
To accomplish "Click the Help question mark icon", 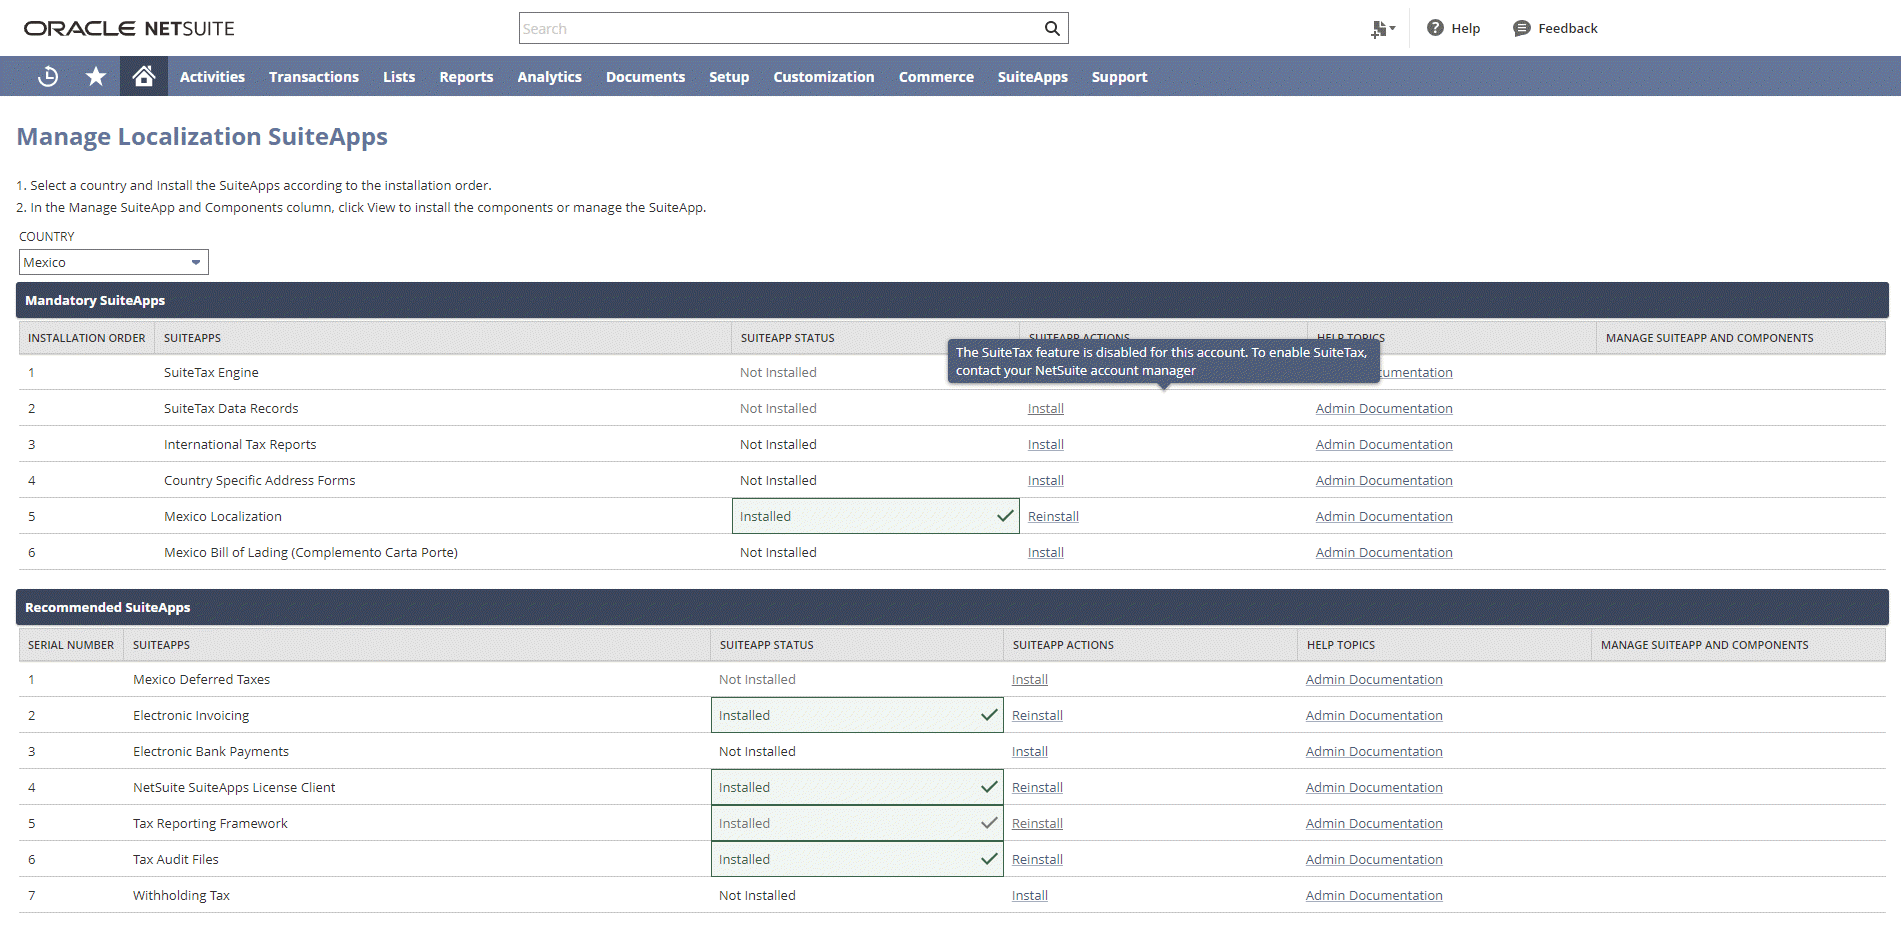I will pos(1435,28).
